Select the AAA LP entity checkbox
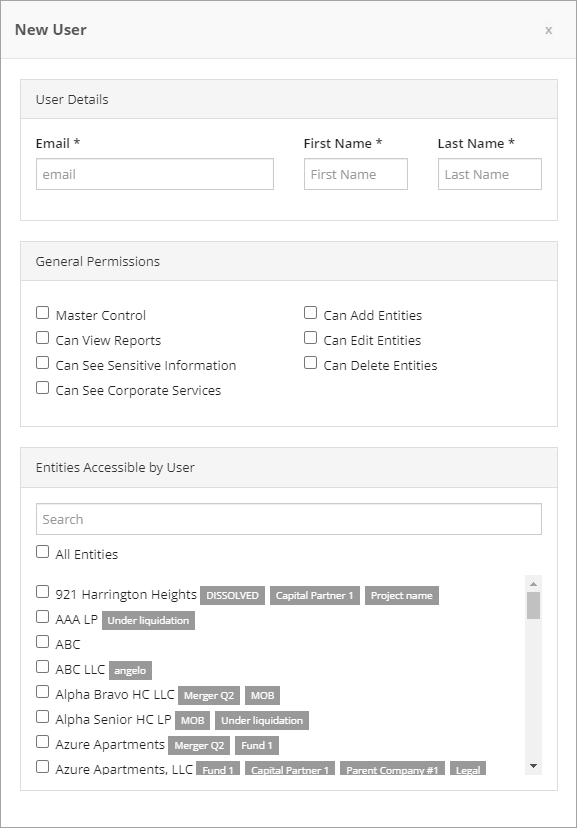The width and height of the screenshot is (577, 828). pos(43,617)
